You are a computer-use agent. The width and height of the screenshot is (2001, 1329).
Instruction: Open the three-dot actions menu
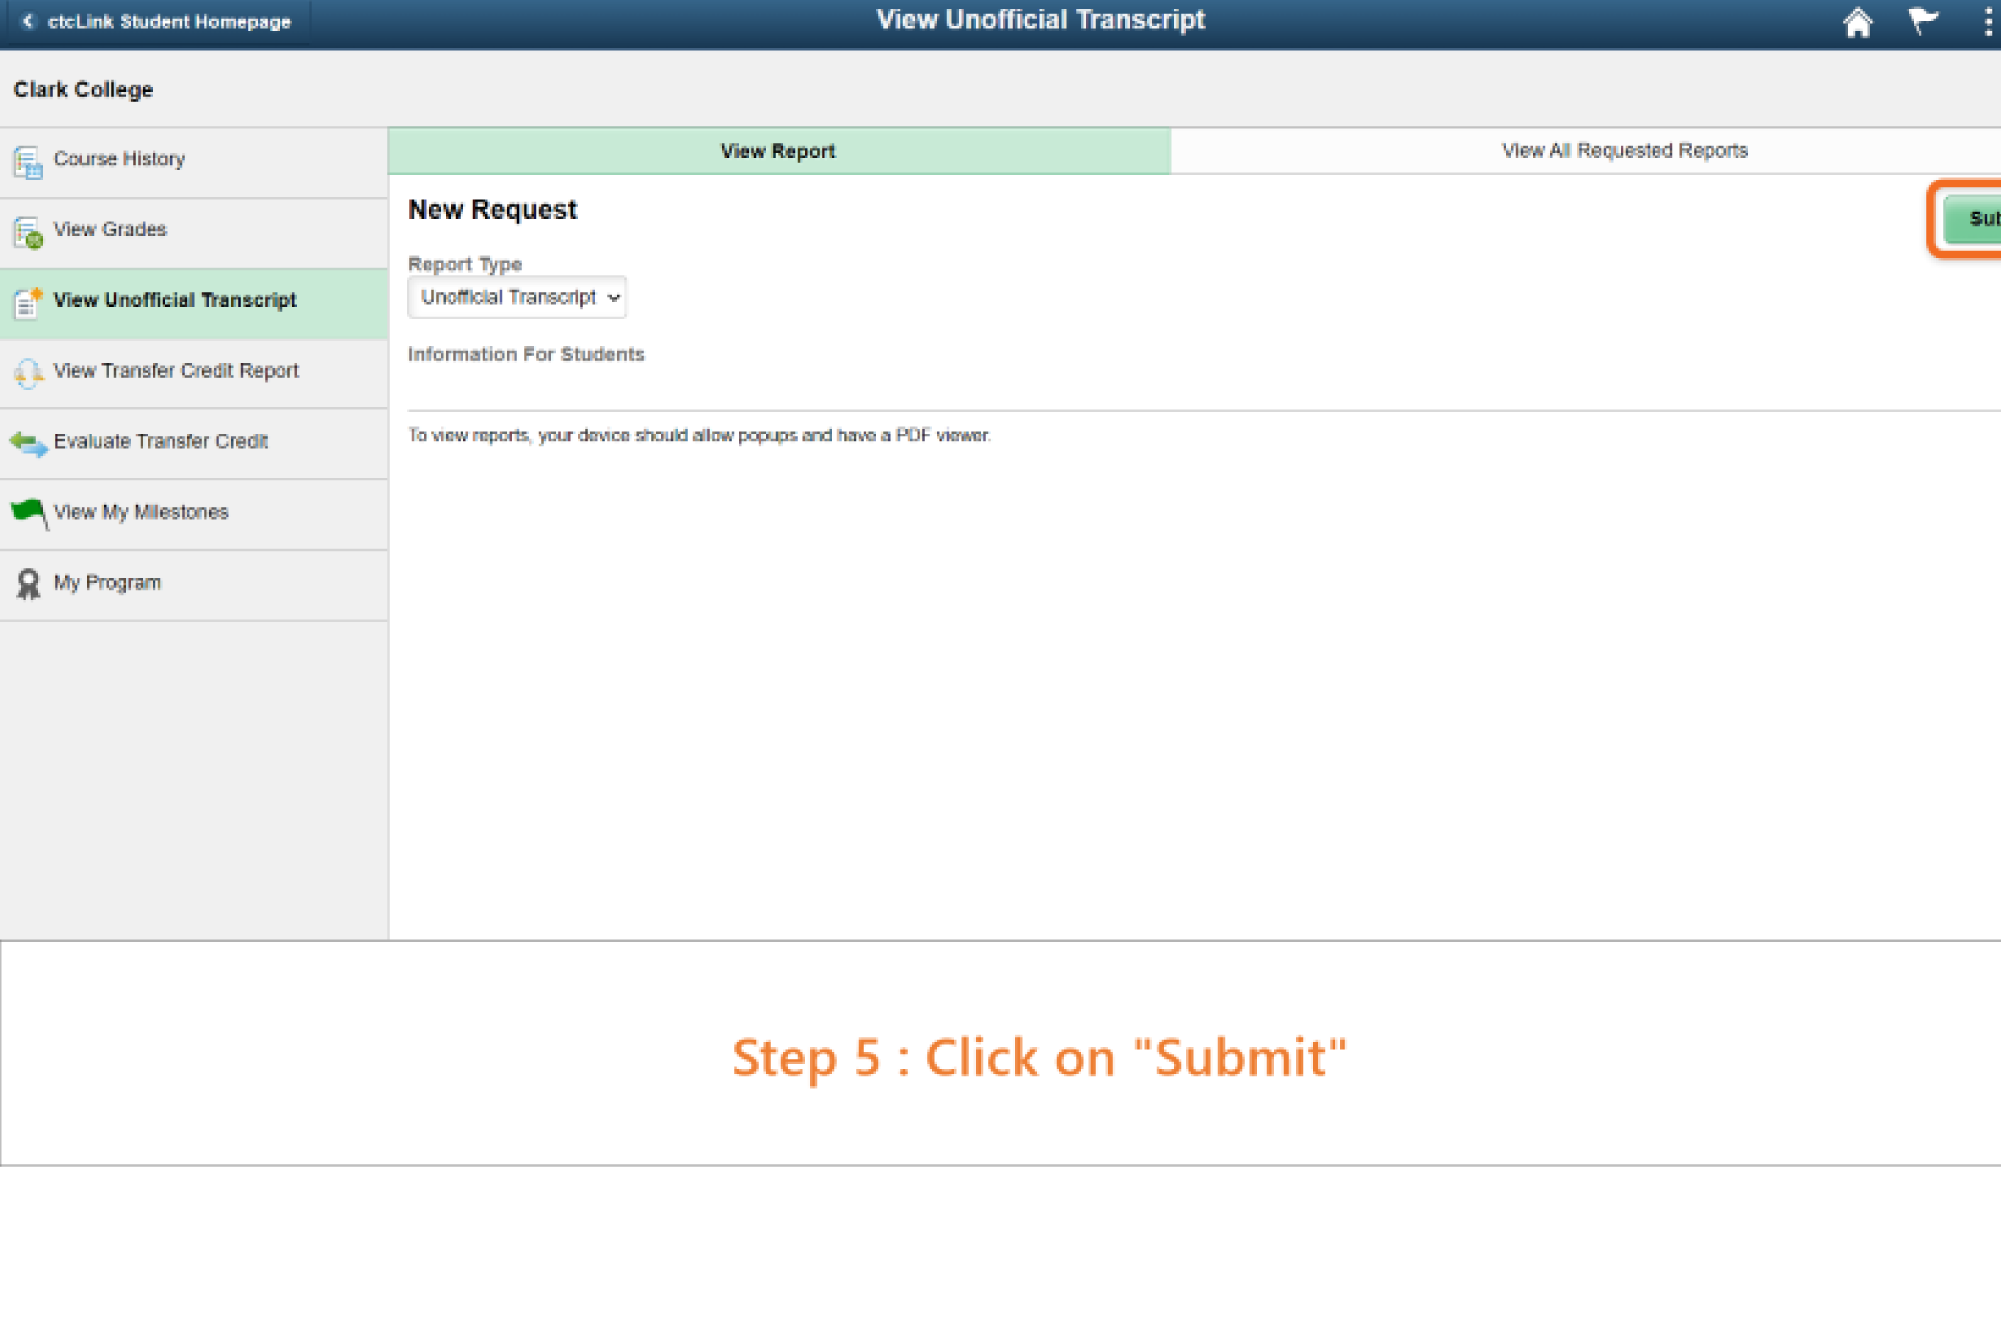click(1986, 22)
